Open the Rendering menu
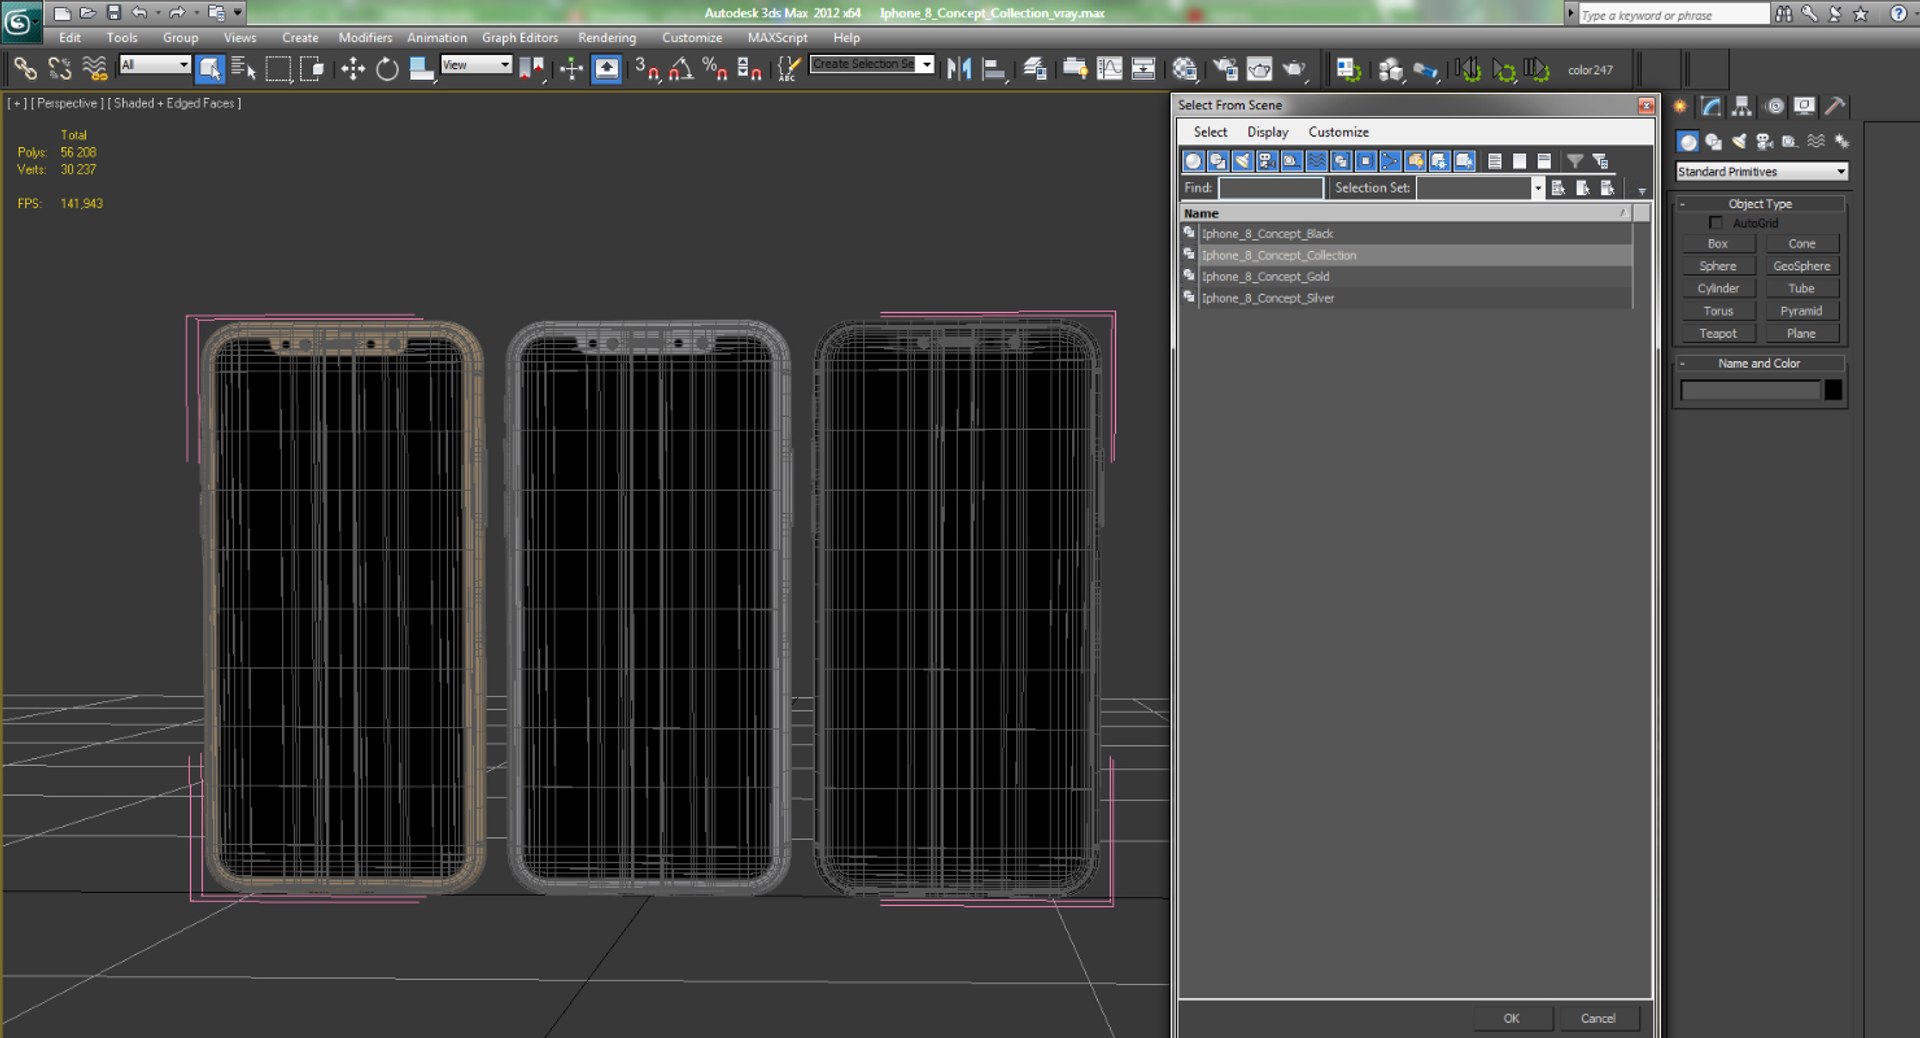The width and height of the screenshot is (1920, 1038). pyautogui.click(x=607, y=38)
